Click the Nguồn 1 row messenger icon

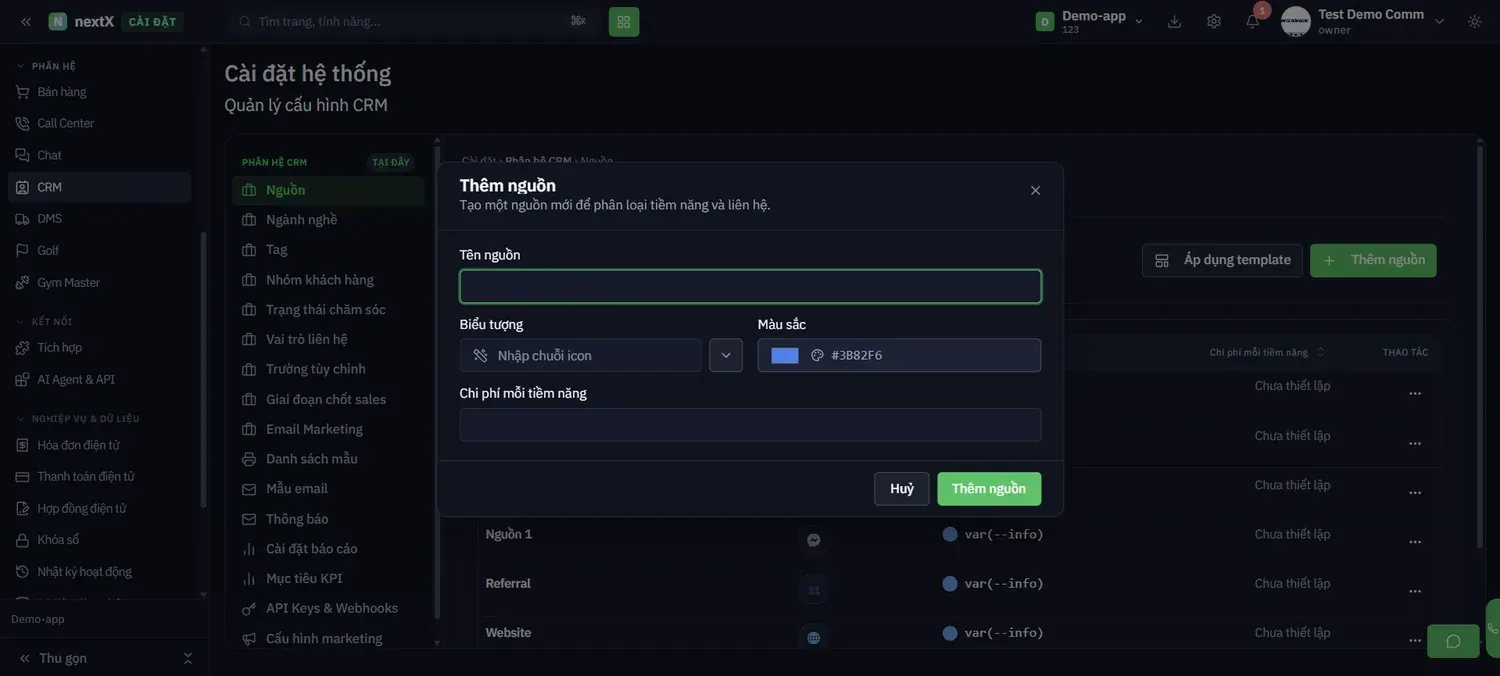(x=814, y=540)
